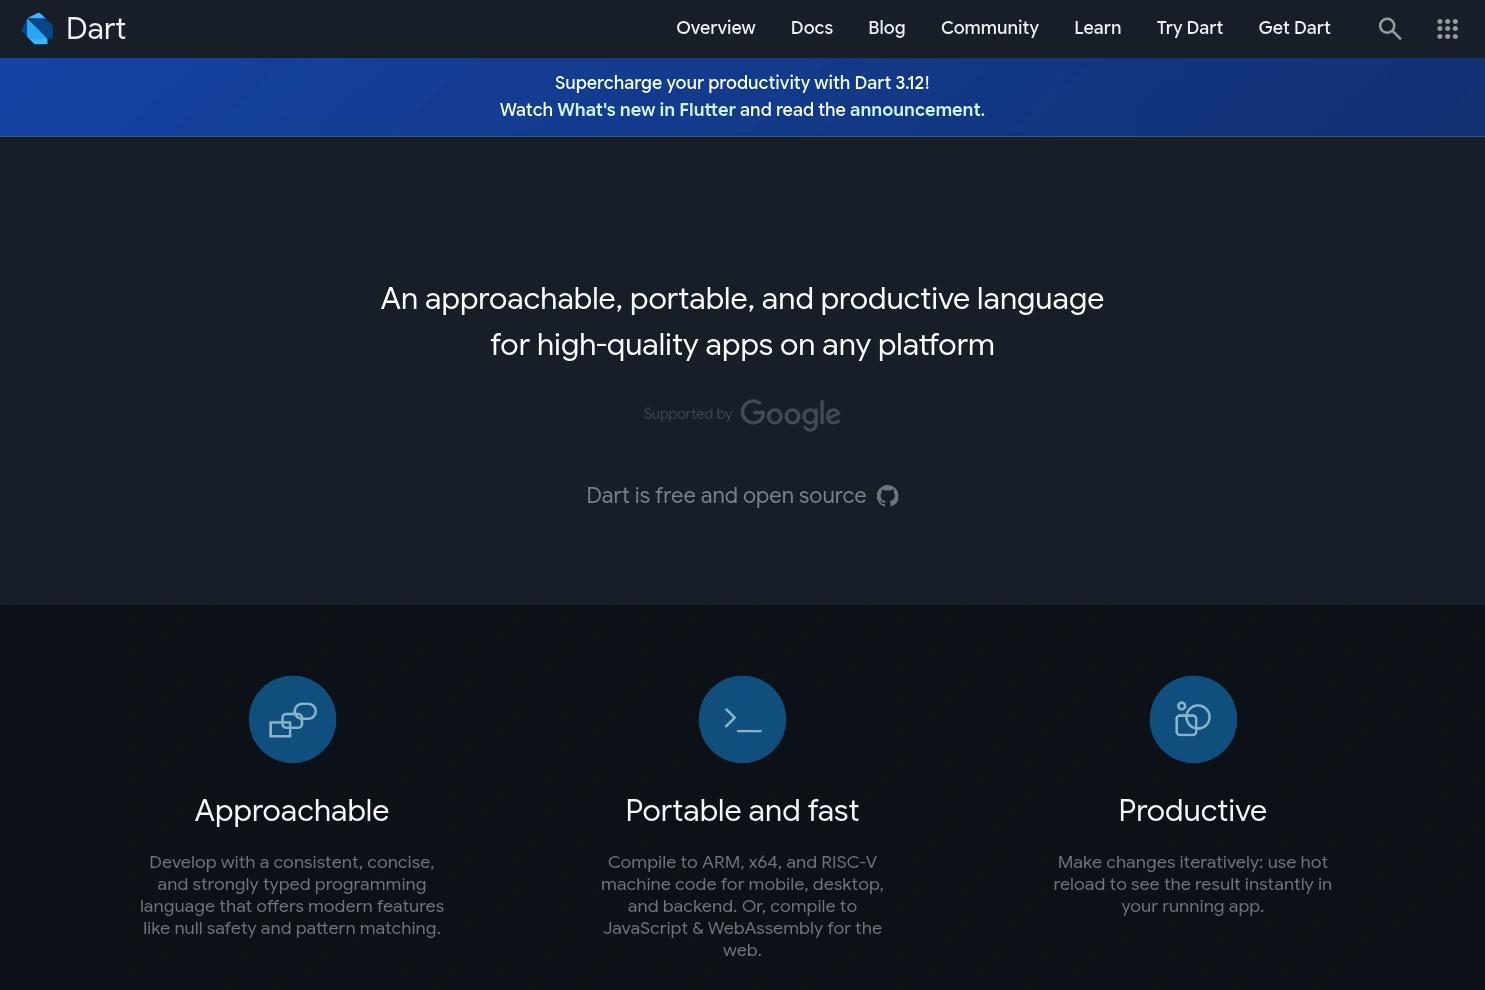Click the Dart wordmark in the header

[96, 29]
